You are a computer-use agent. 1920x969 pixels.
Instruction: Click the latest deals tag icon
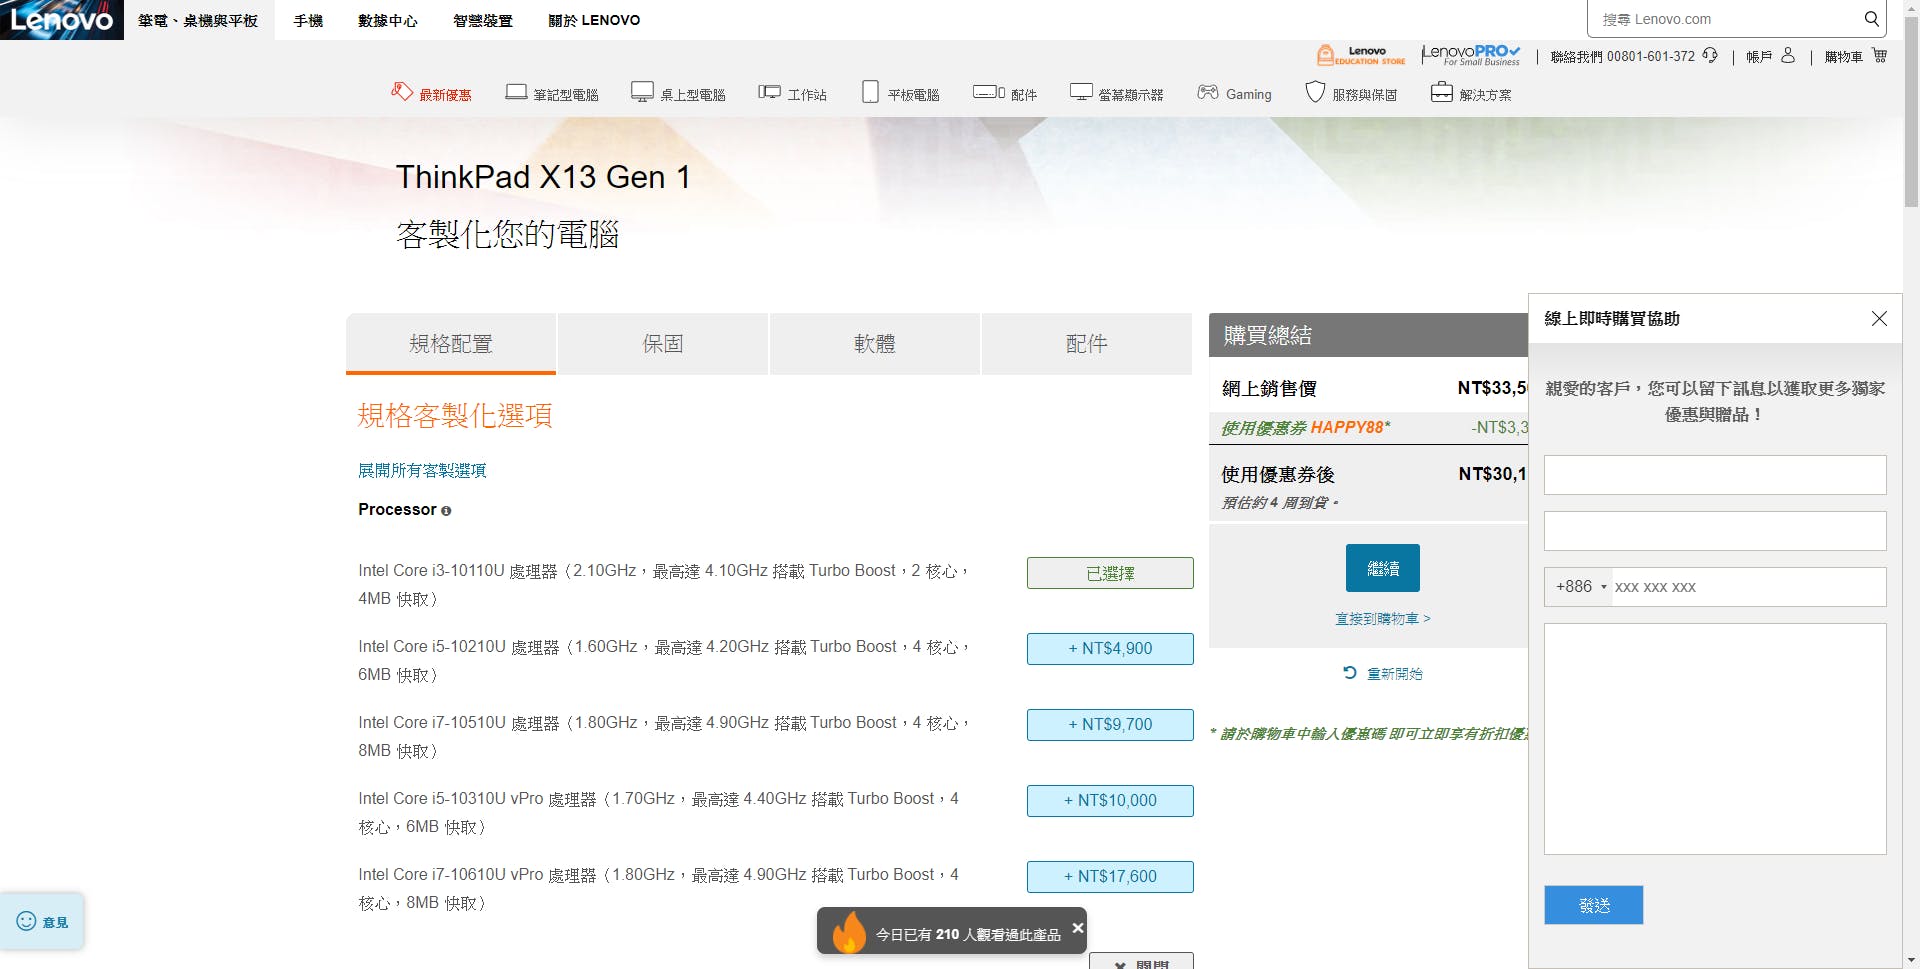402,92
